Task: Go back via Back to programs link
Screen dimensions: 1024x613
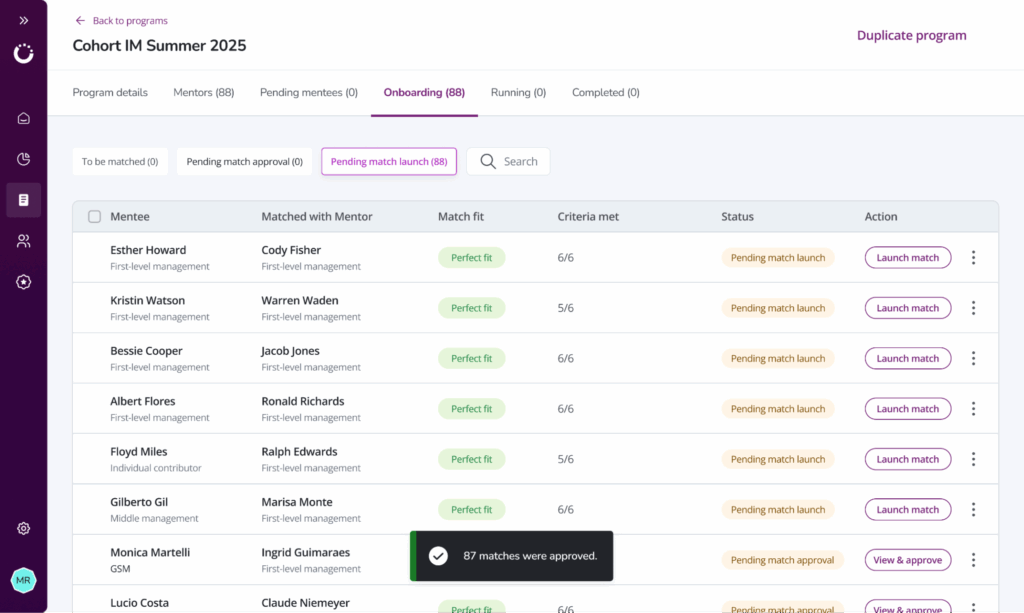Action: (x=130, y=20)
